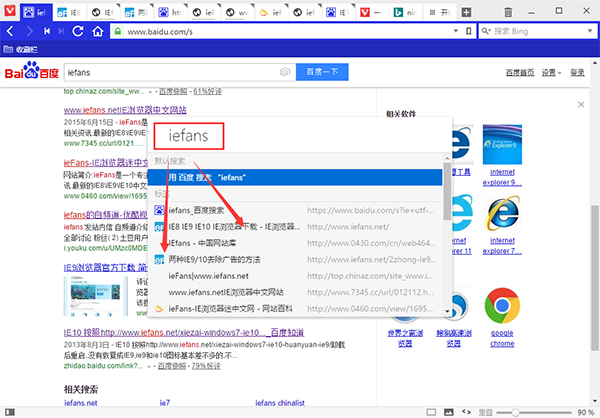This screenshot has height=418, width=600.
Task: Open the closed tabs trash can
Action: [x=508, y=12]
